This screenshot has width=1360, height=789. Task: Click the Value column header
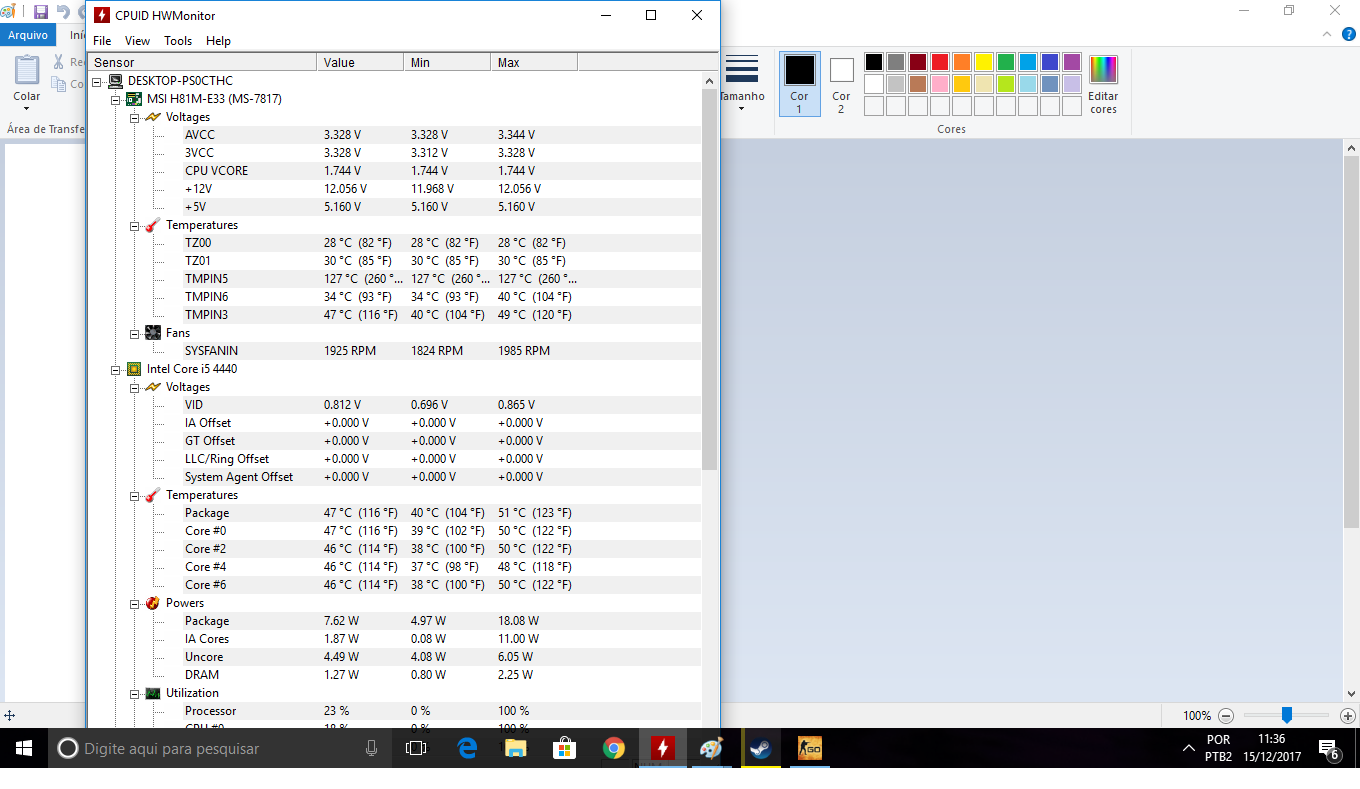pyautogui.click(x=360, y=62)
